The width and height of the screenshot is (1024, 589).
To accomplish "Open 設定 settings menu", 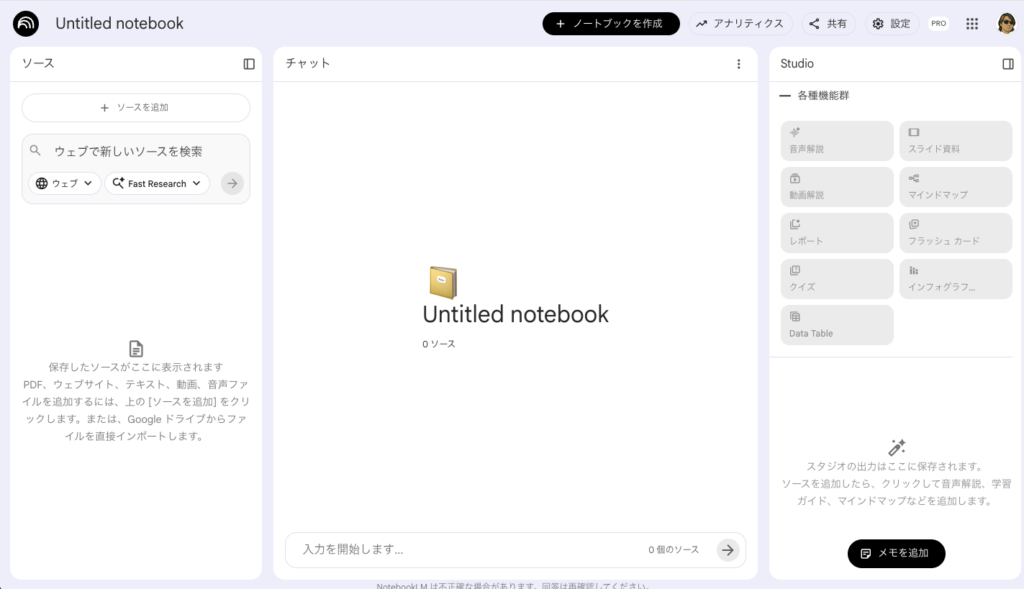I will click(891, 23).
